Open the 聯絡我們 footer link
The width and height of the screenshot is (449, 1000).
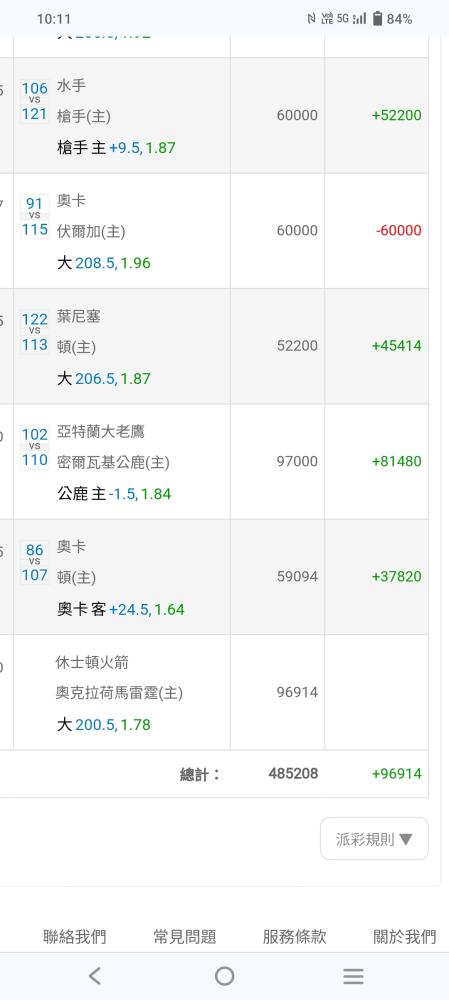coord(75,936)
